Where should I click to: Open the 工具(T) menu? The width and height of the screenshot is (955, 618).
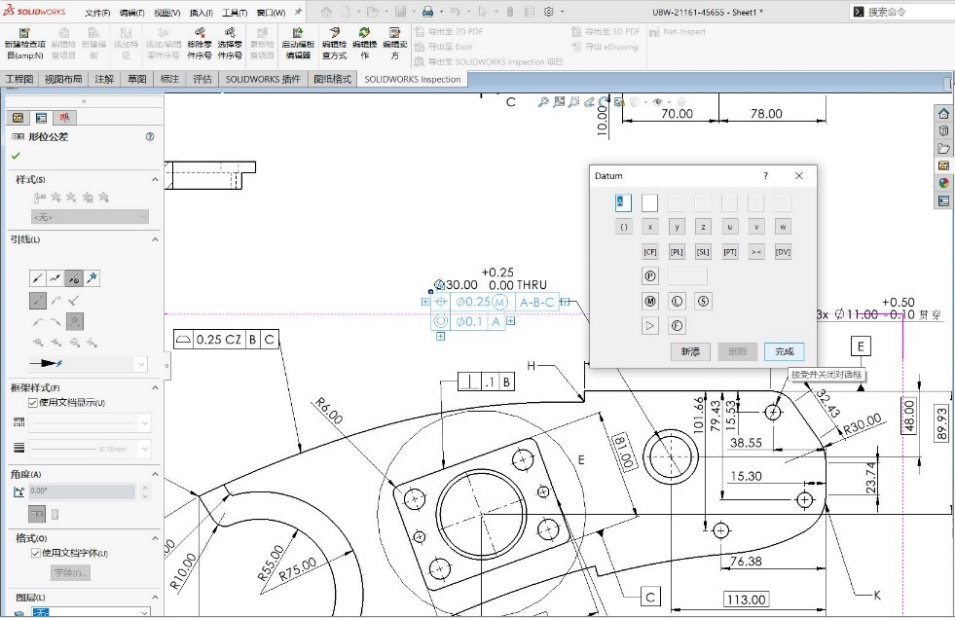click(234, 13)
